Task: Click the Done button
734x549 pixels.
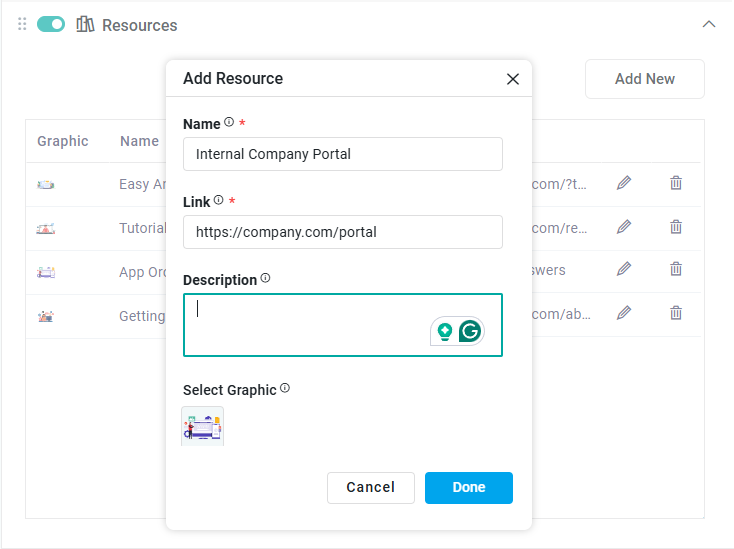Action: point(469,488)
